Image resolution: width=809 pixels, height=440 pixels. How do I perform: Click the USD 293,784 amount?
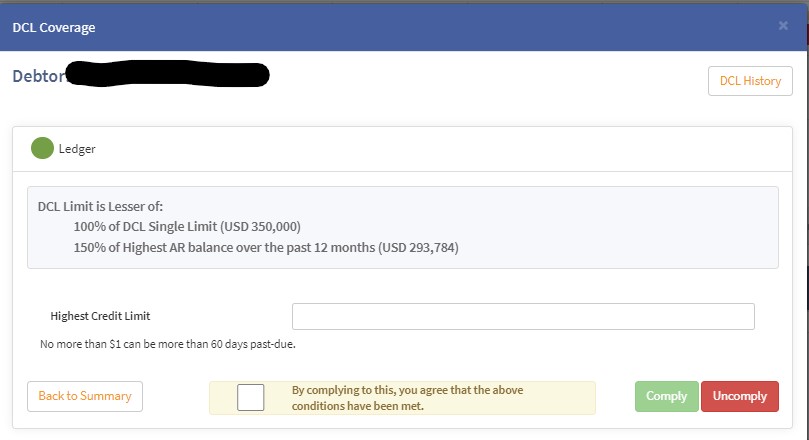point(419,247)
